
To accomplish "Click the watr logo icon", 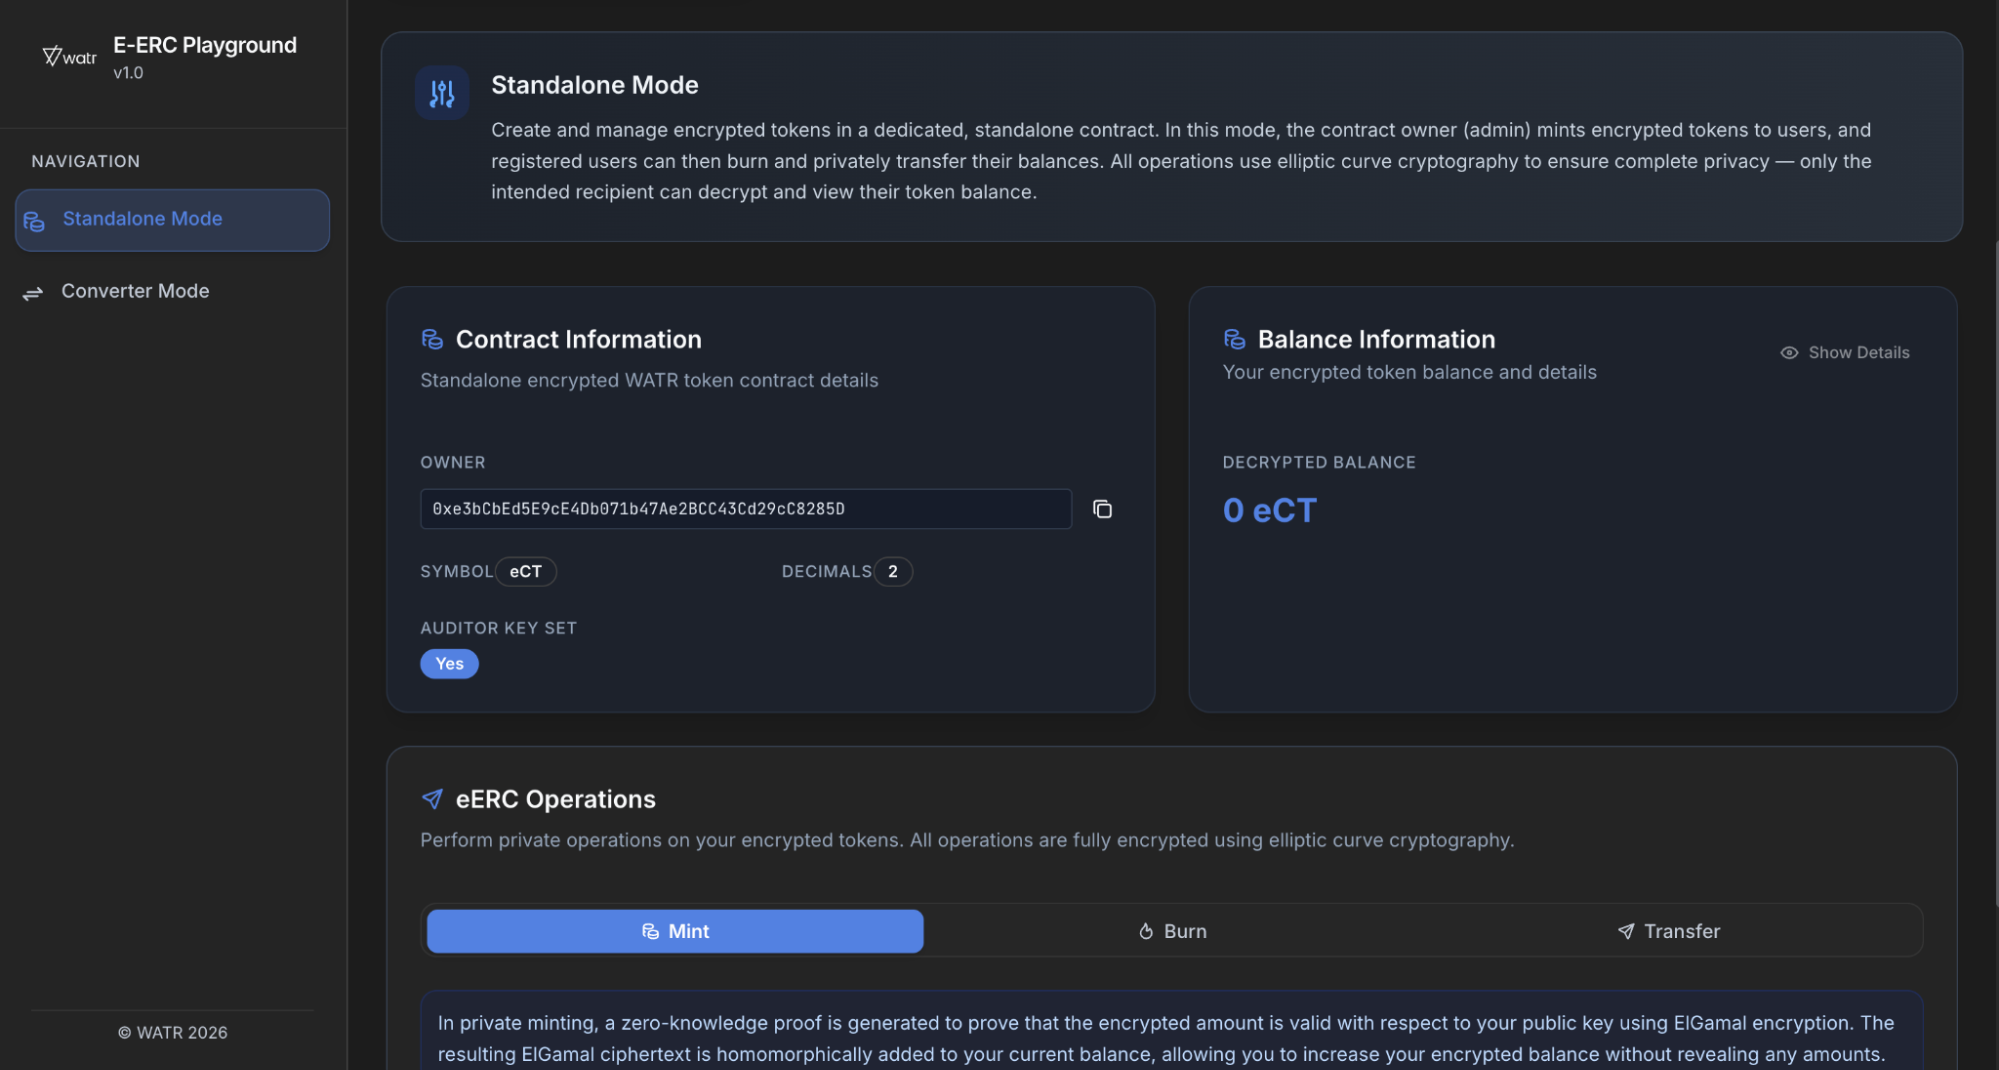I will click(x=69, y=57).
